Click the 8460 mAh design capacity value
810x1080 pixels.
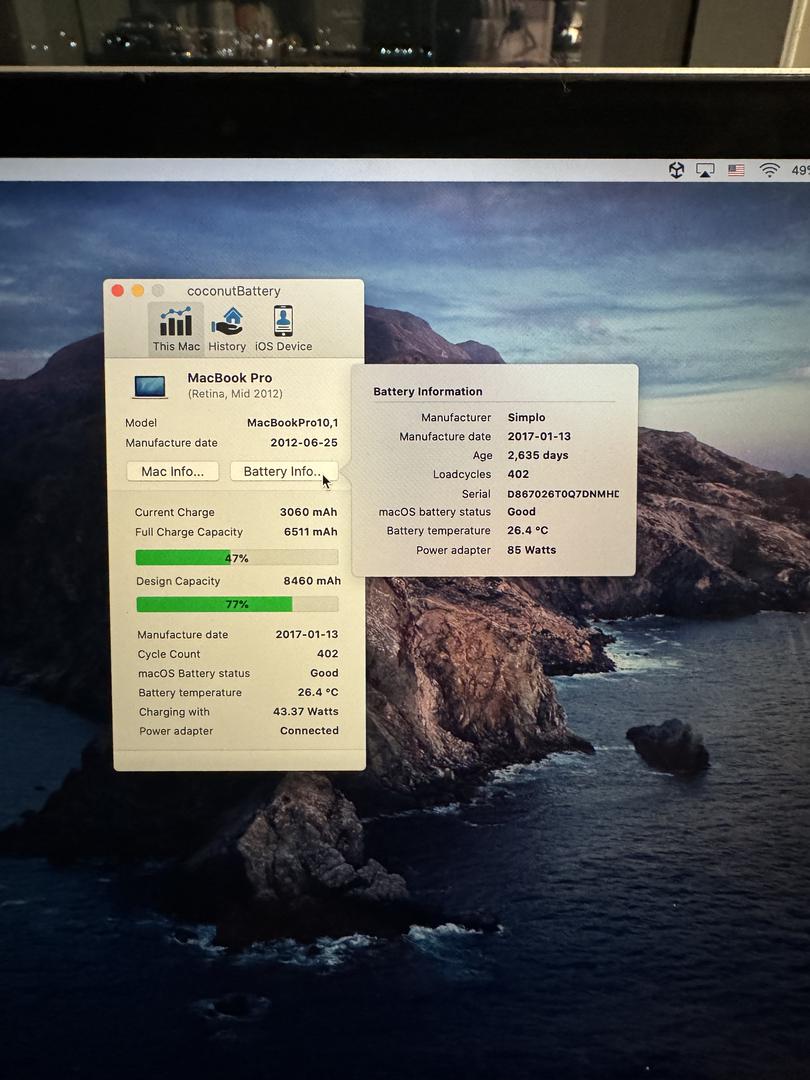[312, 581]
